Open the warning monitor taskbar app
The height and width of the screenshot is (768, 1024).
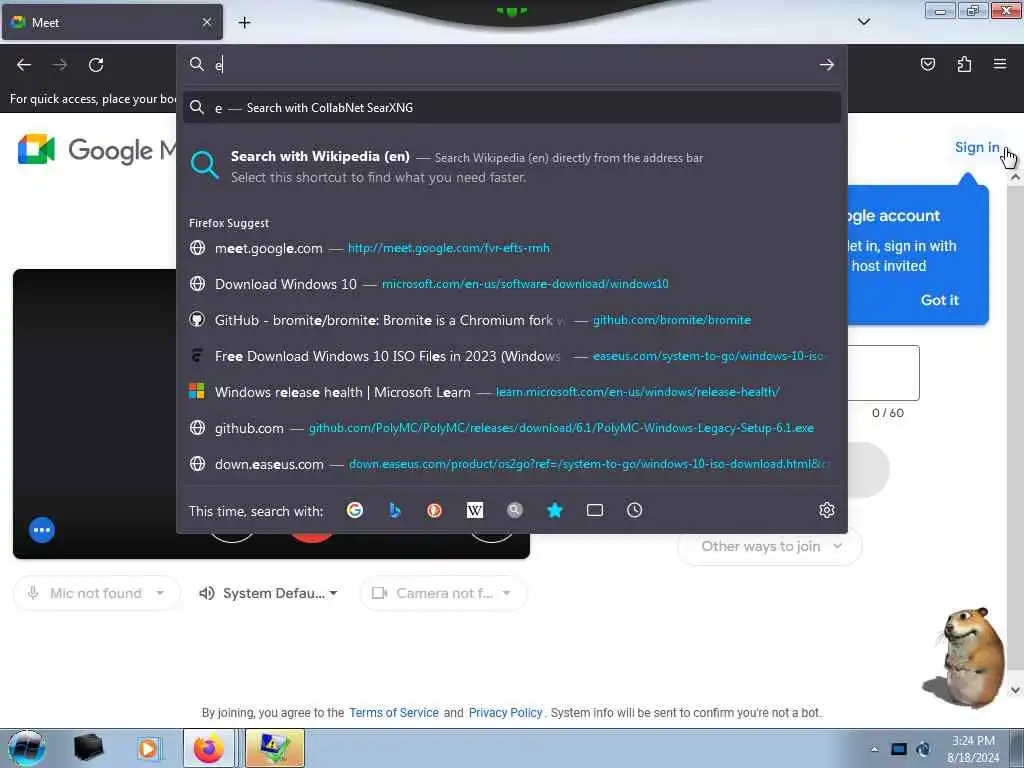pyautogui.click(x=274, y=748)
